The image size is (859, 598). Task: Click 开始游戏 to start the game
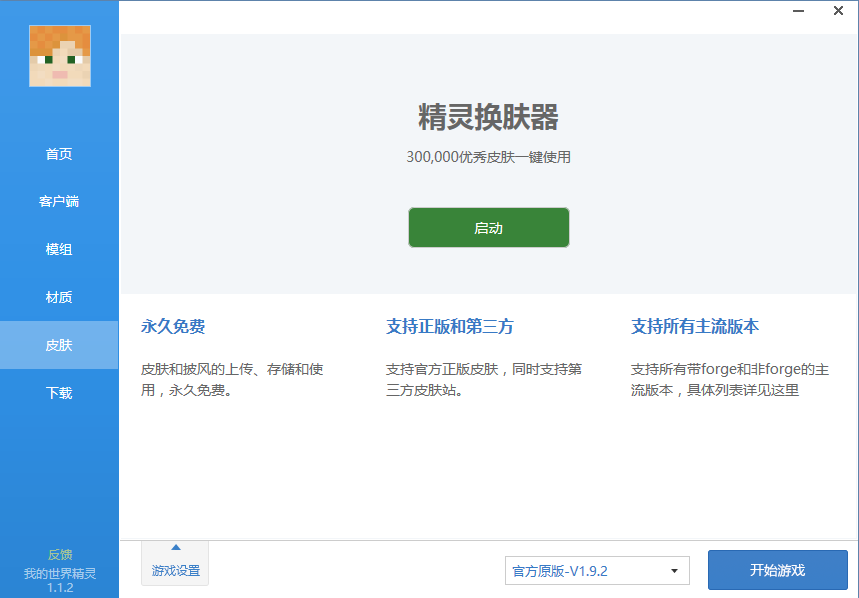779,570
